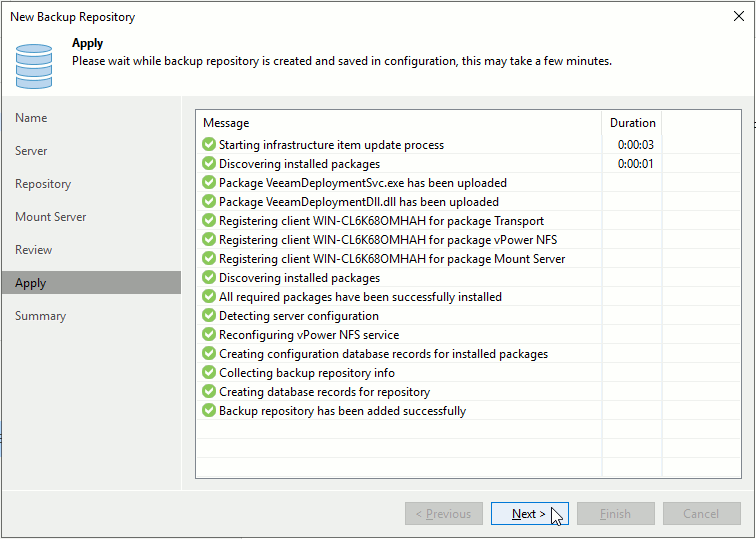
Task: Click the Cancel button
Action: coord(700,514)
